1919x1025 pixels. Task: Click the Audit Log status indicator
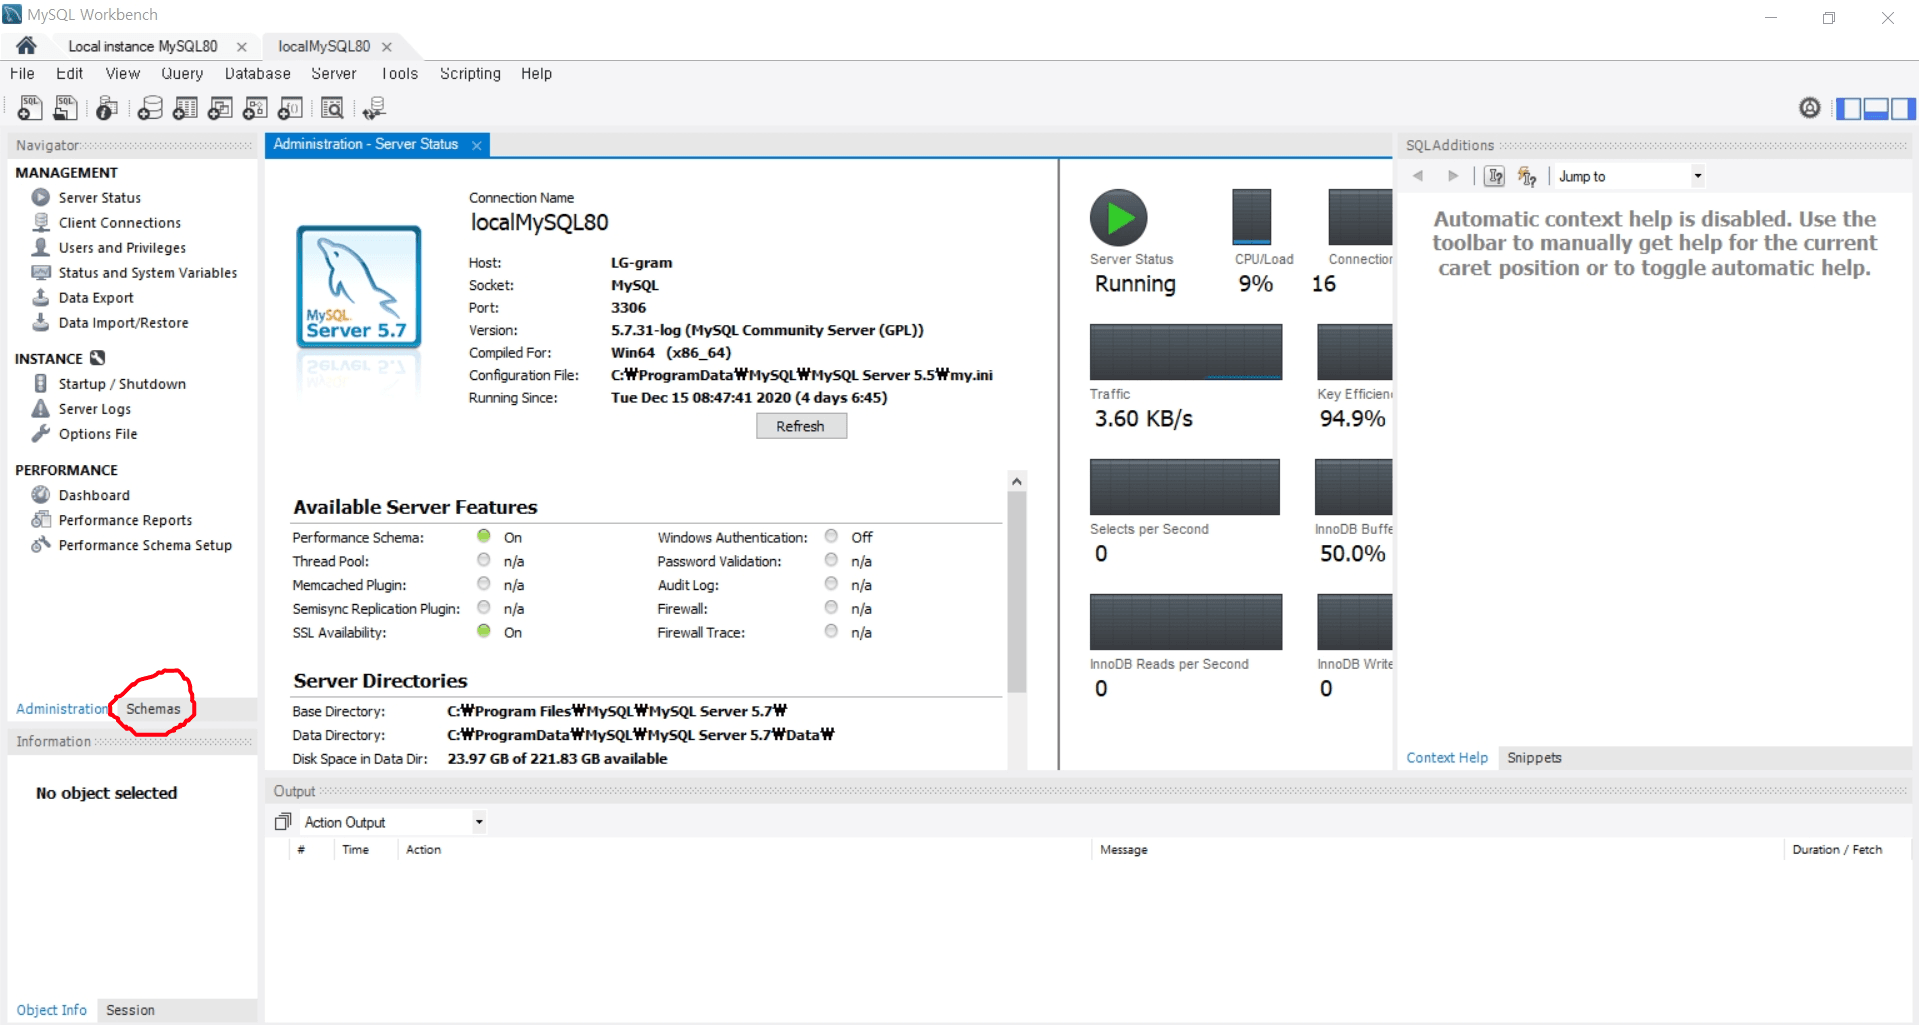(x=831, y=584)
